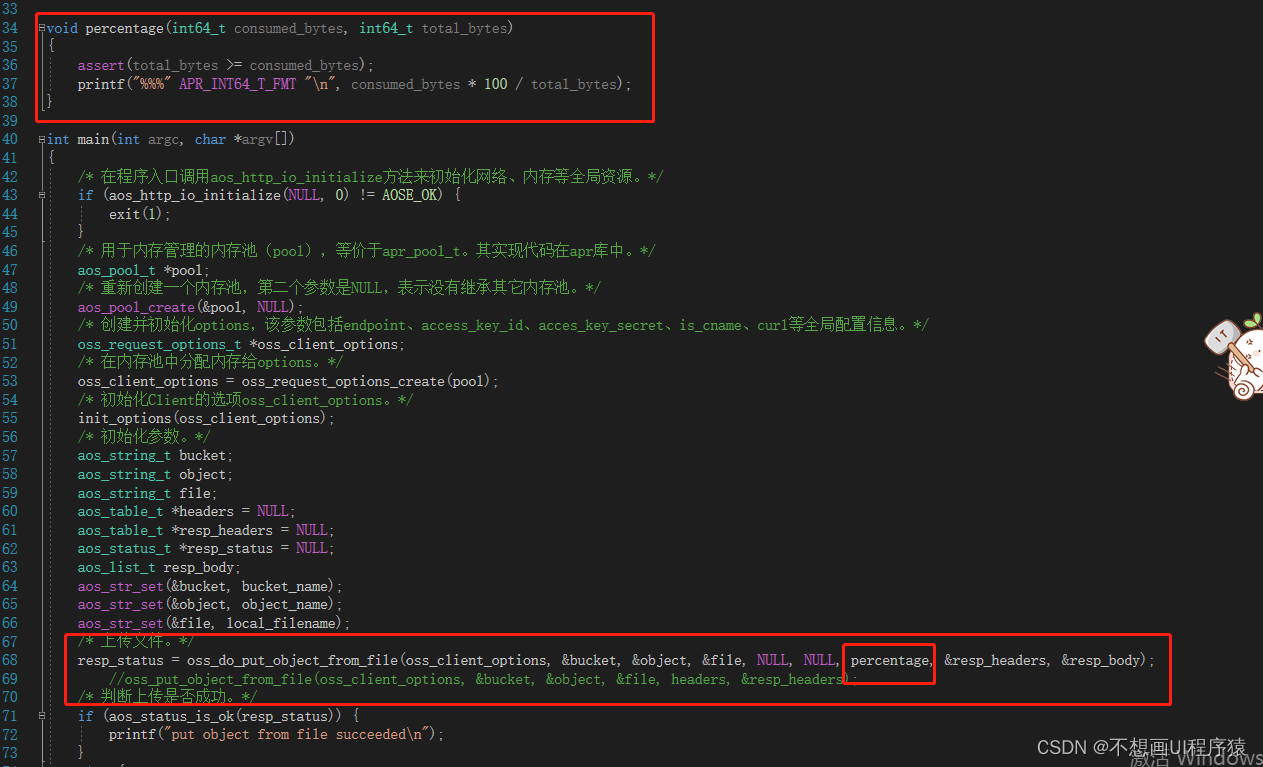Viewport: 1263px width, 767px height.
Task: Select the NULL argument on line 49
Action: point(271,306)
